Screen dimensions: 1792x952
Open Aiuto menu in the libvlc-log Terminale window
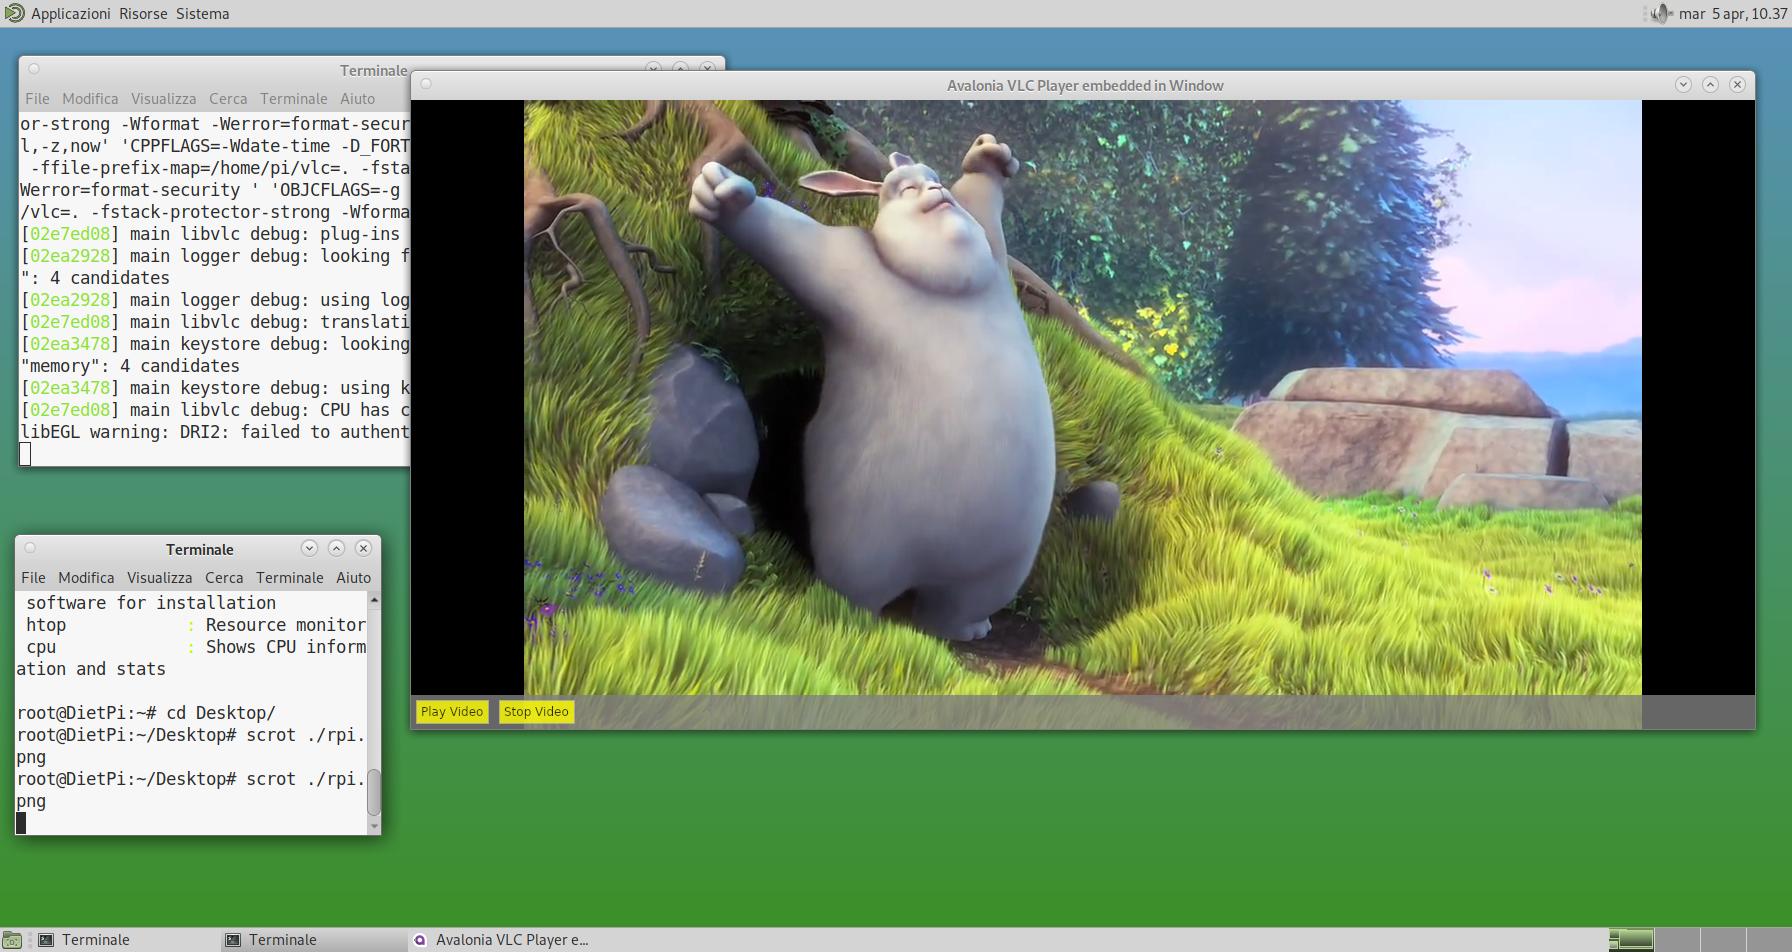357,98
